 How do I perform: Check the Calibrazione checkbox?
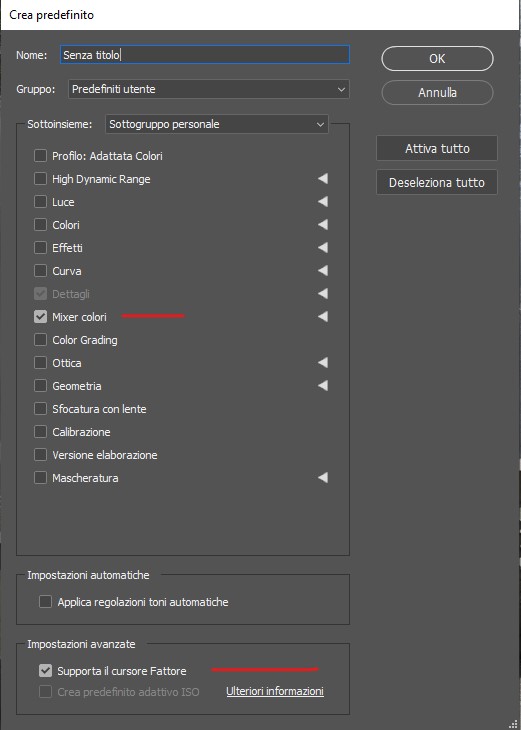tap(41, 432)
